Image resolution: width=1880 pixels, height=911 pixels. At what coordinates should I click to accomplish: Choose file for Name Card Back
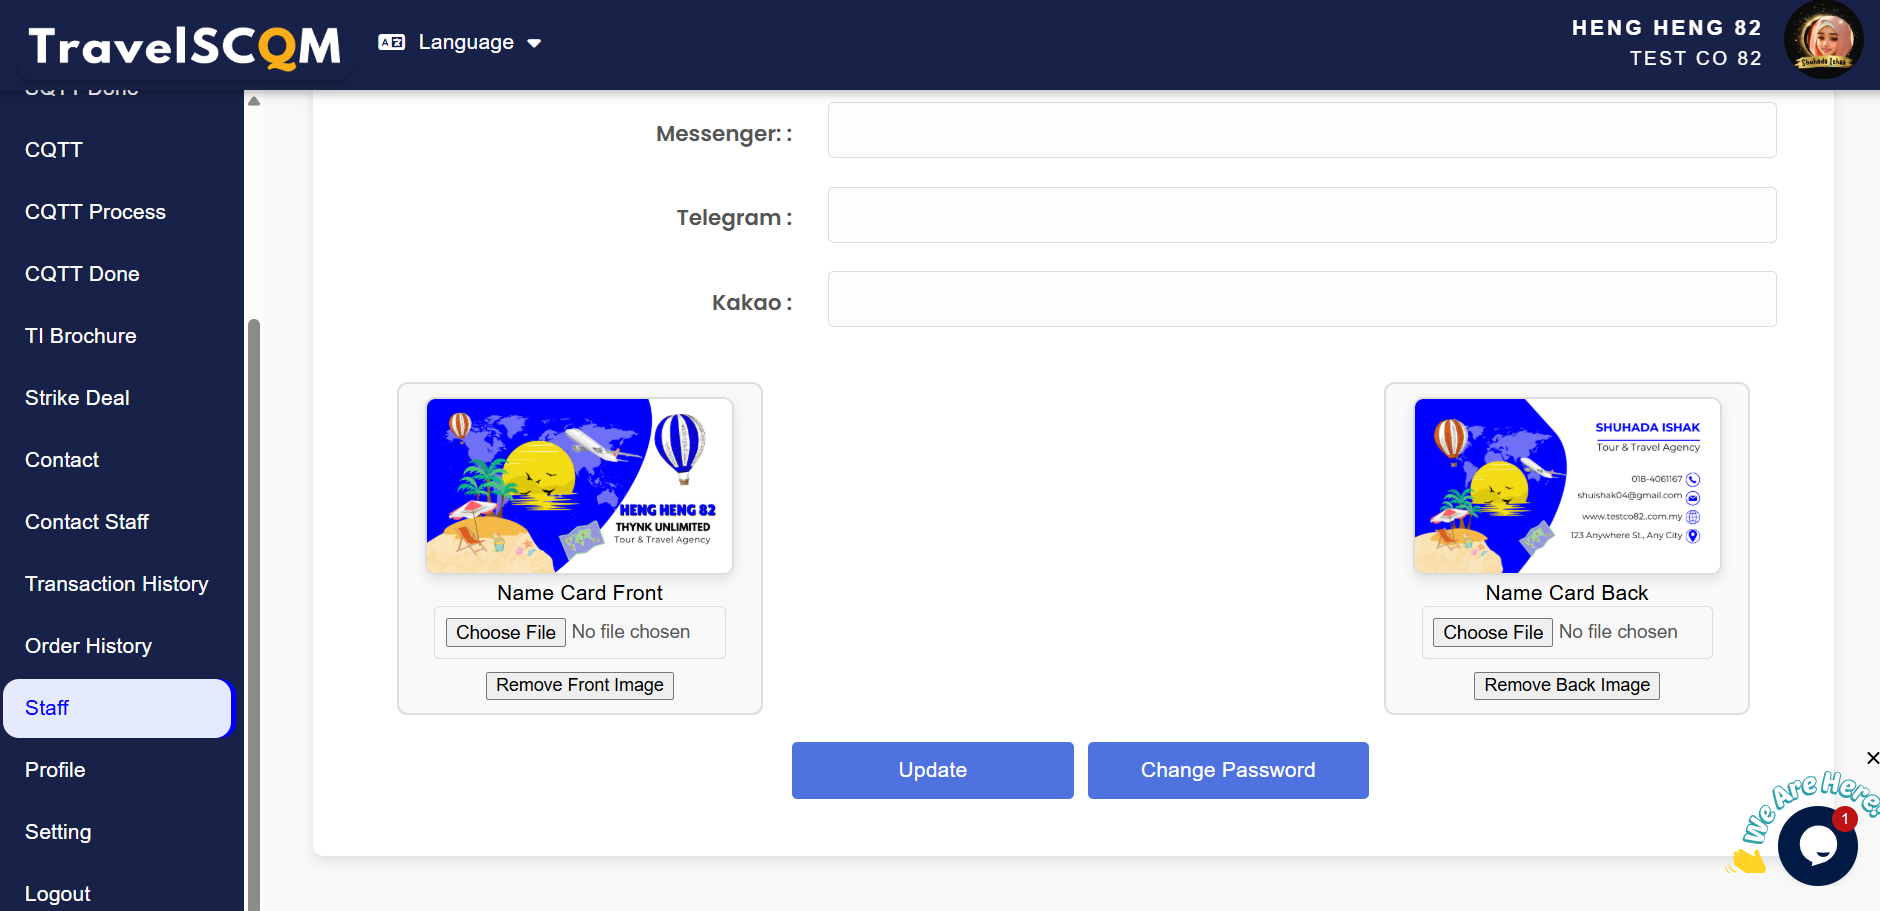tap(1492, 632)
